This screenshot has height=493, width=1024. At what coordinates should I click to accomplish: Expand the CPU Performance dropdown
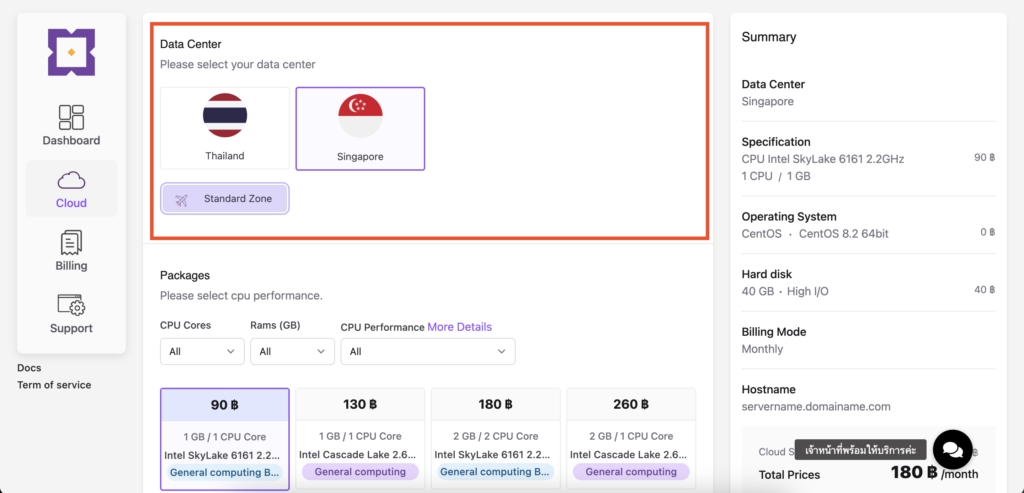(x=427, y=351)
